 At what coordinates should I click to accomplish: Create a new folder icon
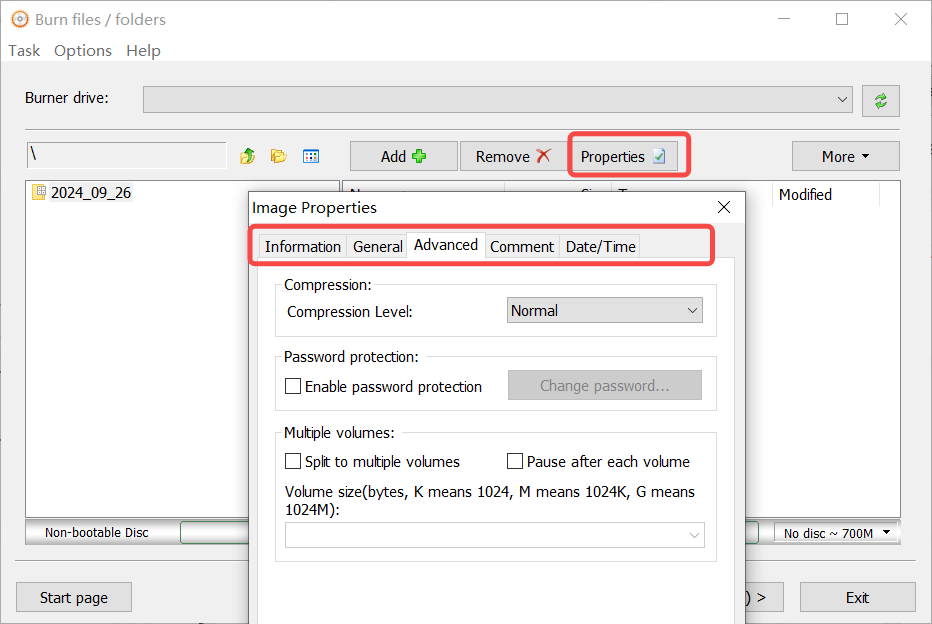click(x=278, y=156)
